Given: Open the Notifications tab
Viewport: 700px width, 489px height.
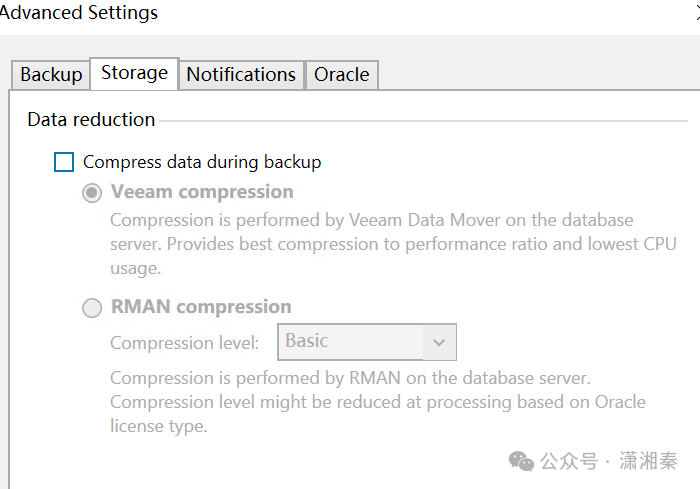Looking at the screenshot, I should [x=241, y=75].
